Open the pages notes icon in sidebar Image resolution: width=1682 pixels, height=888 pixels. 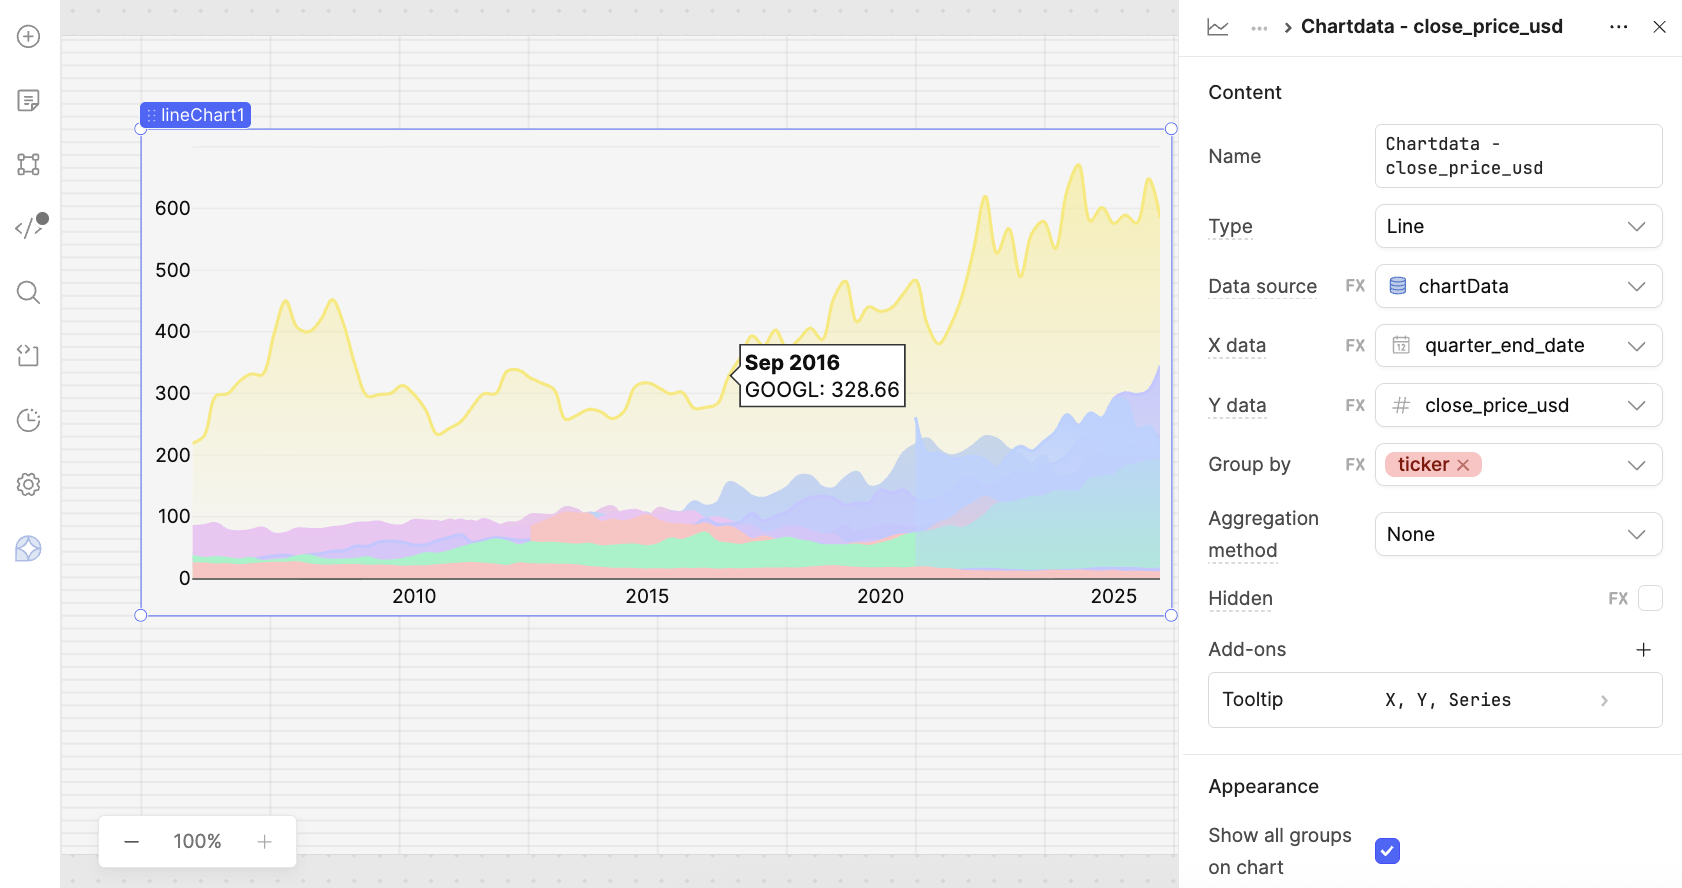(x=28, y=101)
